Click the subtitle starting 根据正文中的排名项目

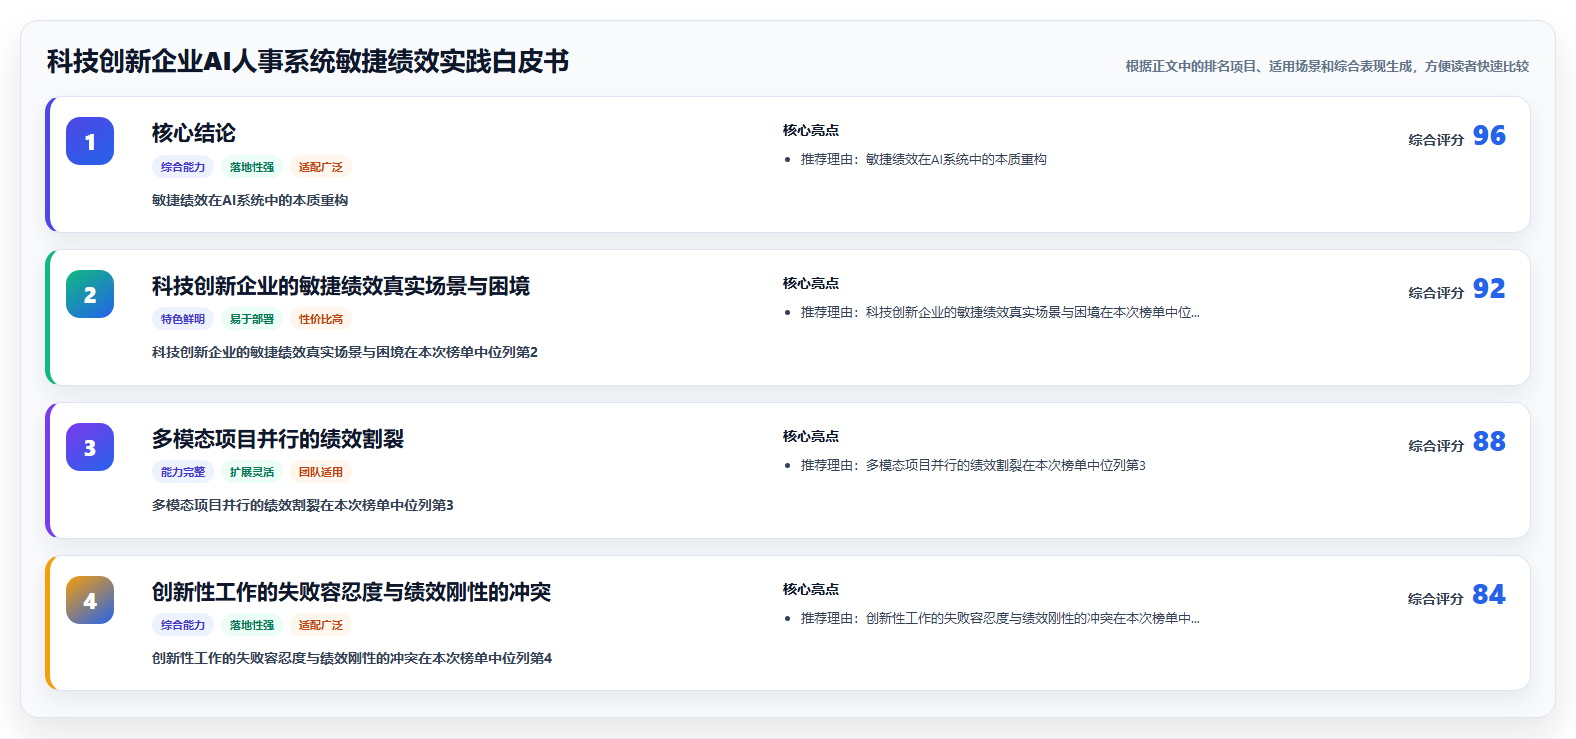[x=1327, y=66]
